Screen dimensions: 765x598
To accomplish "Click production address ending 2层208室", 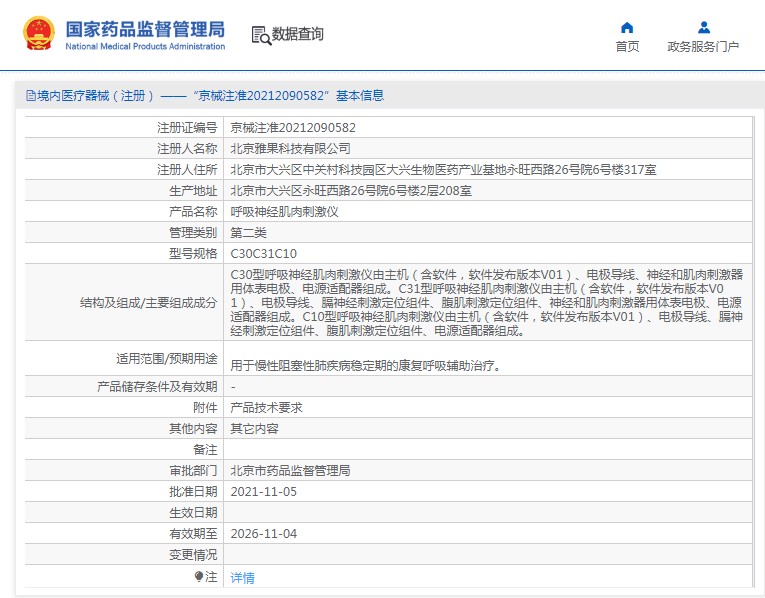I will 351,191.
